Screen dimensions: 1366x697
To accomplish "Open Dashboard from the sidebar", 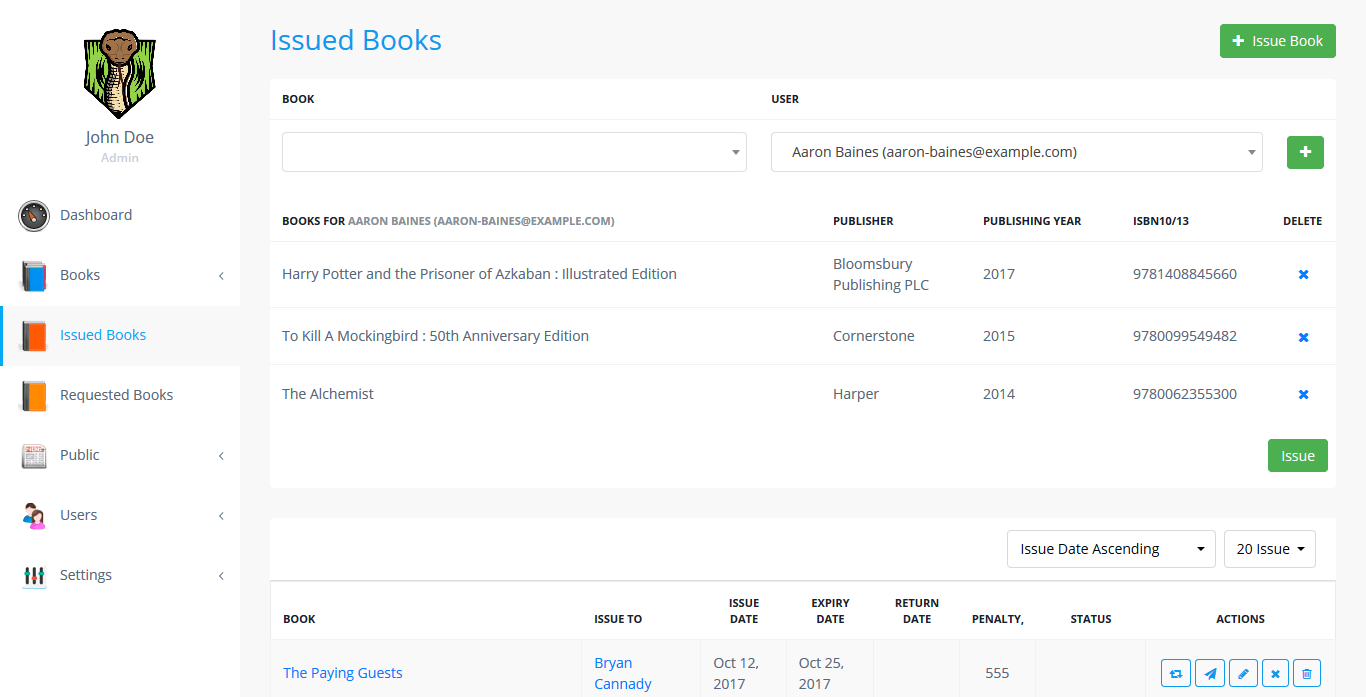I will 96,215.
